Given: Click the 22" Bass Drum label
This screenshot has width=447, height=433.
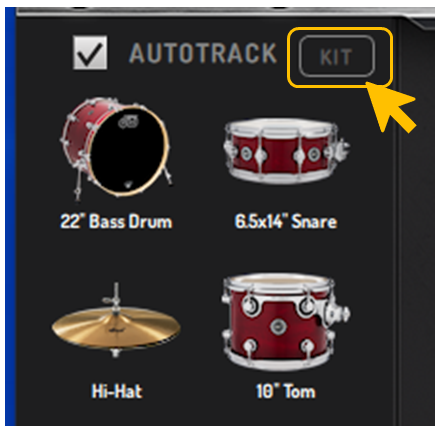Looking at the screenshot, I should [x=116, y=221].
